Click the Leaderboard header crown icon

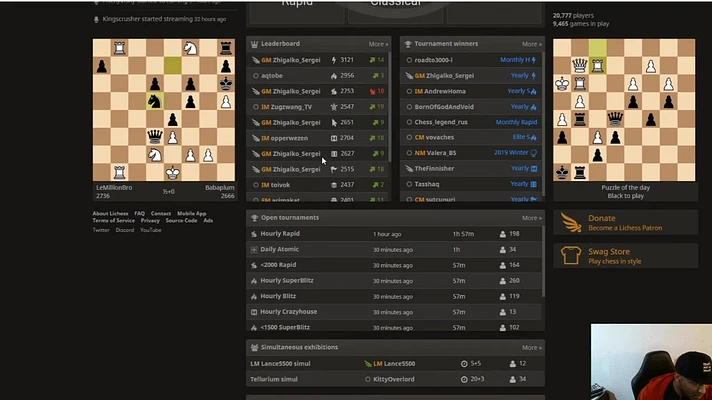[x=254, y=44]
